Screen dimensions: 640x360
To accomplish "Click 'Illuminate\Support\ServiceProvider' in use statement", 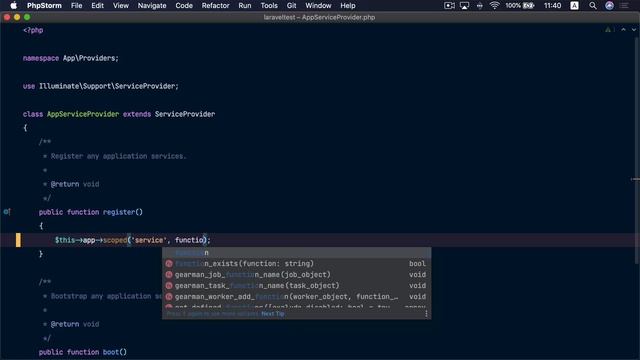I will [107, 86].
